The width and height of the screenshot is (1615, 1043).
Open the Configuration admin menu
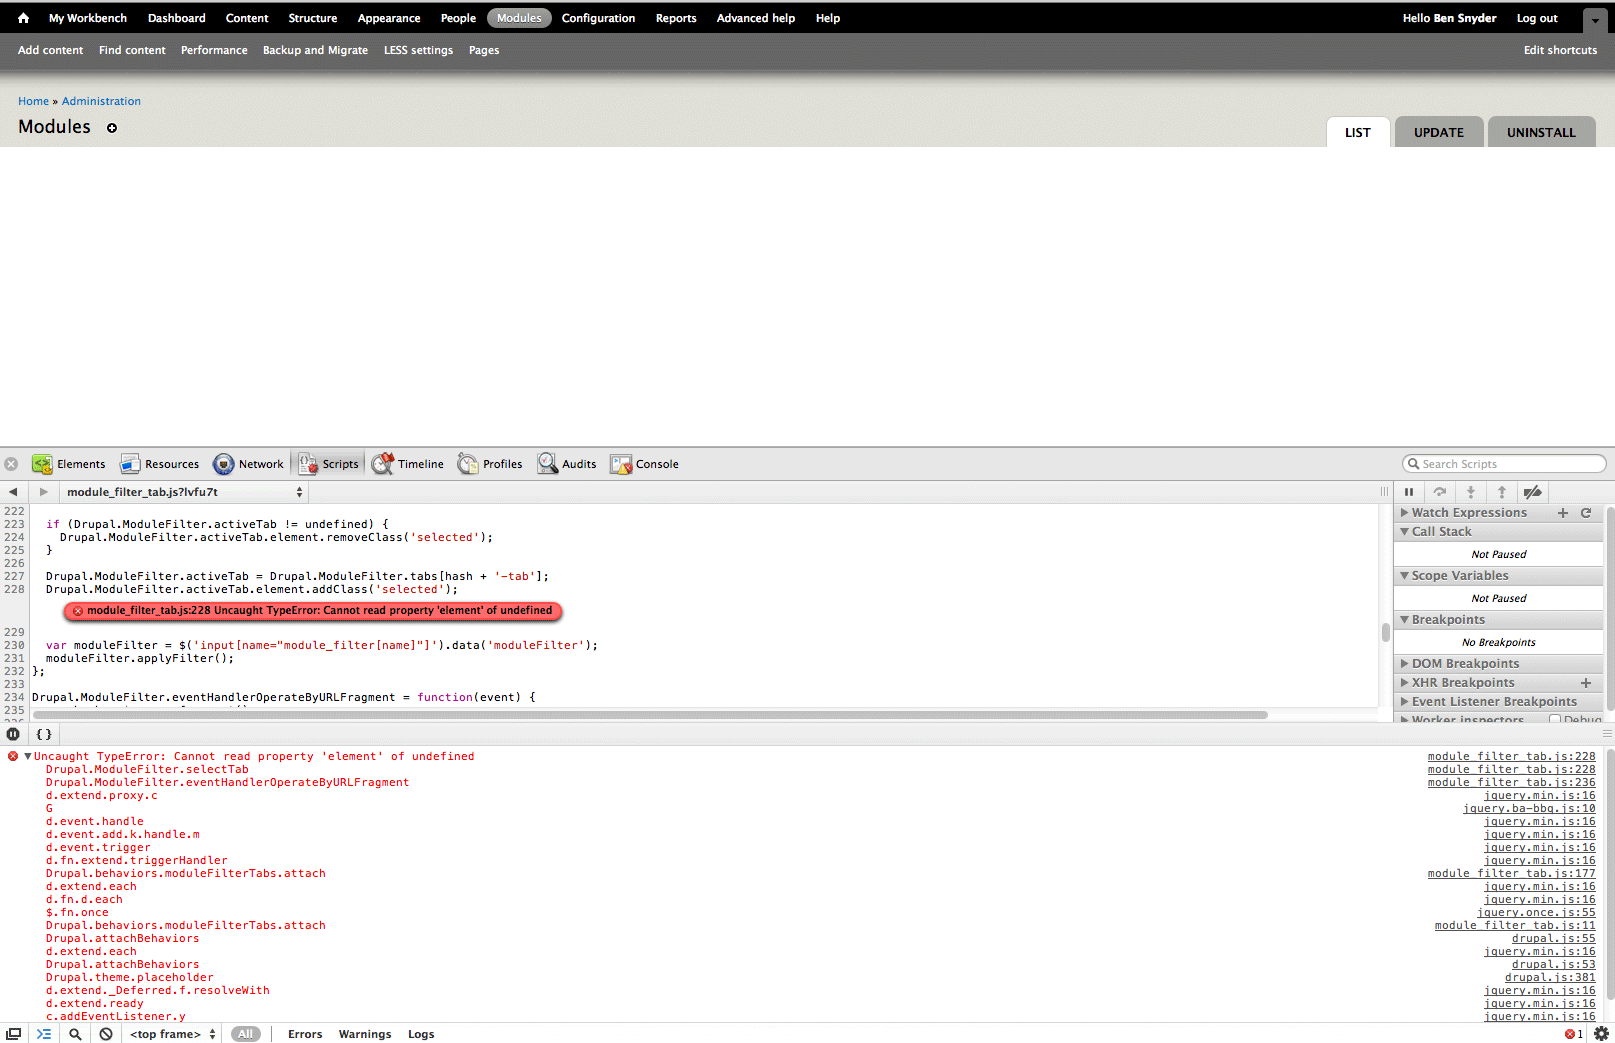(x=598, y=18)
